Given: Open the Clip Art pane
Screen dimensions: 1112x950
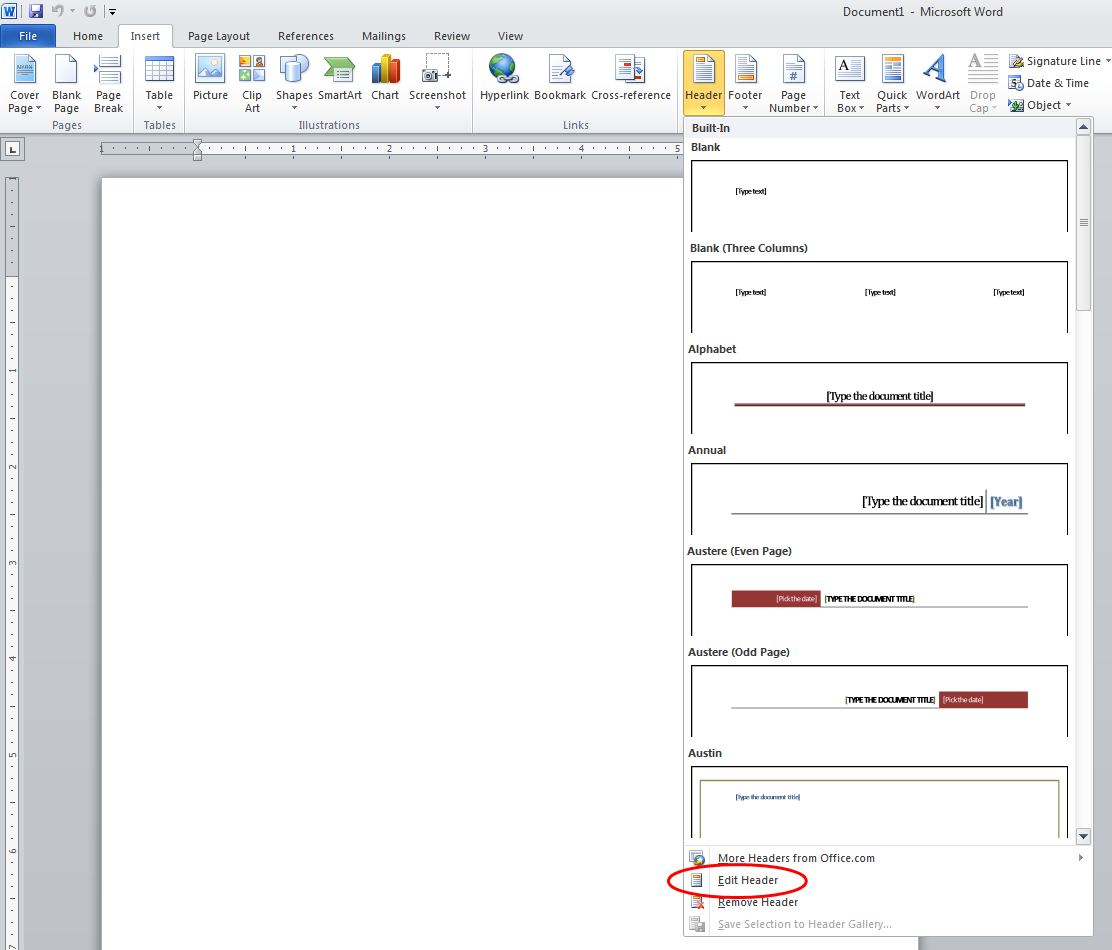Looking at the screenshot, I should [251, 82].
